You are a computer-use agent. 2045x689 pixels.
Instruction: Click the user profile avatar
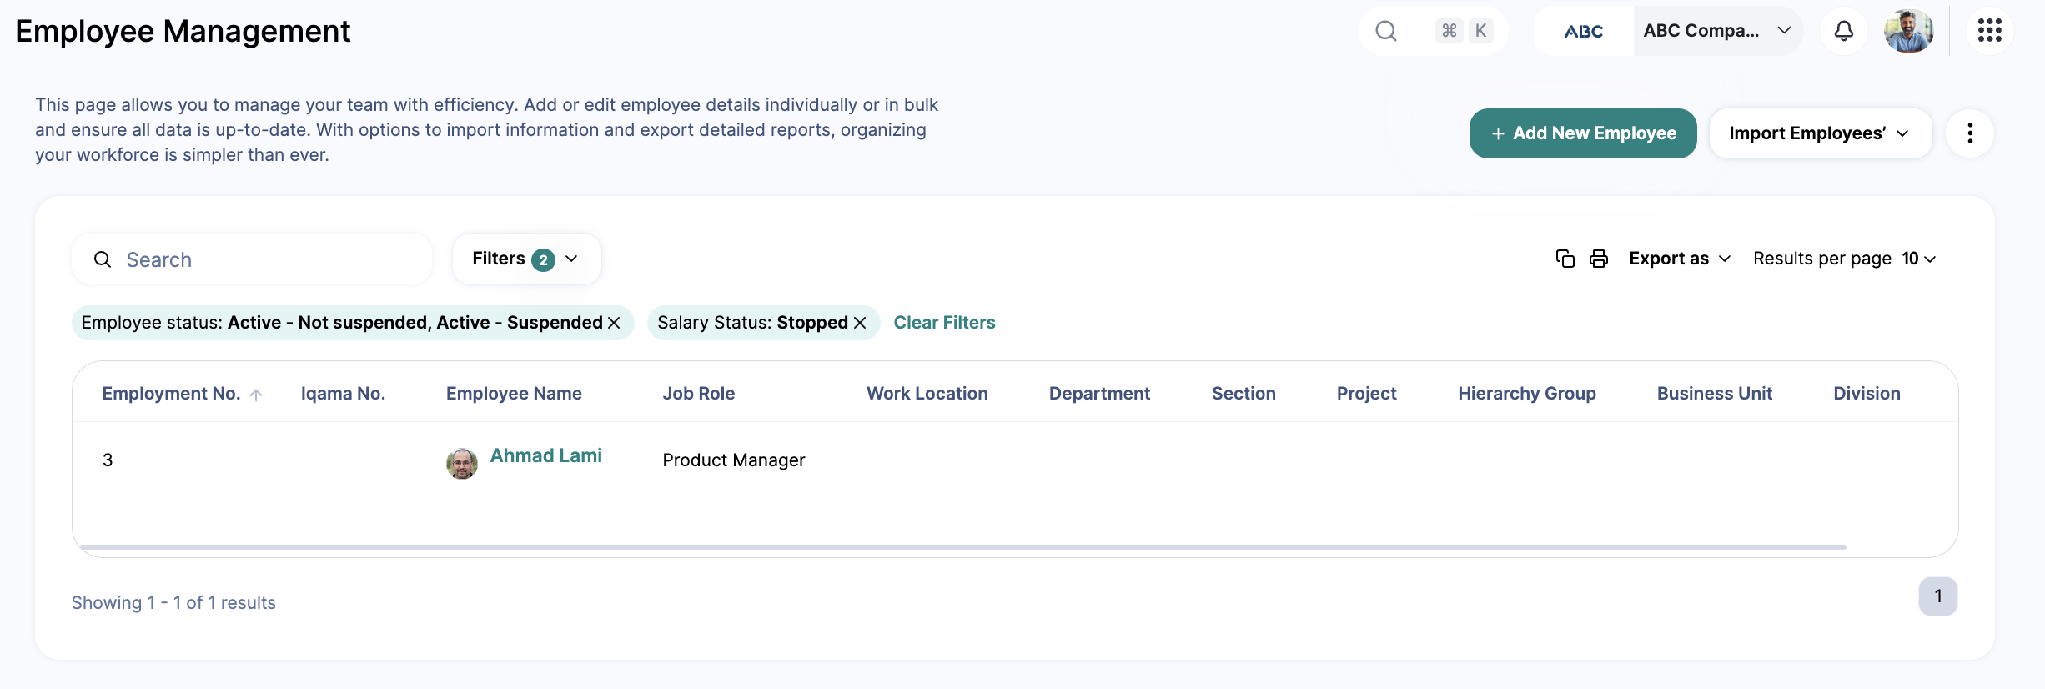[1908, 31]
